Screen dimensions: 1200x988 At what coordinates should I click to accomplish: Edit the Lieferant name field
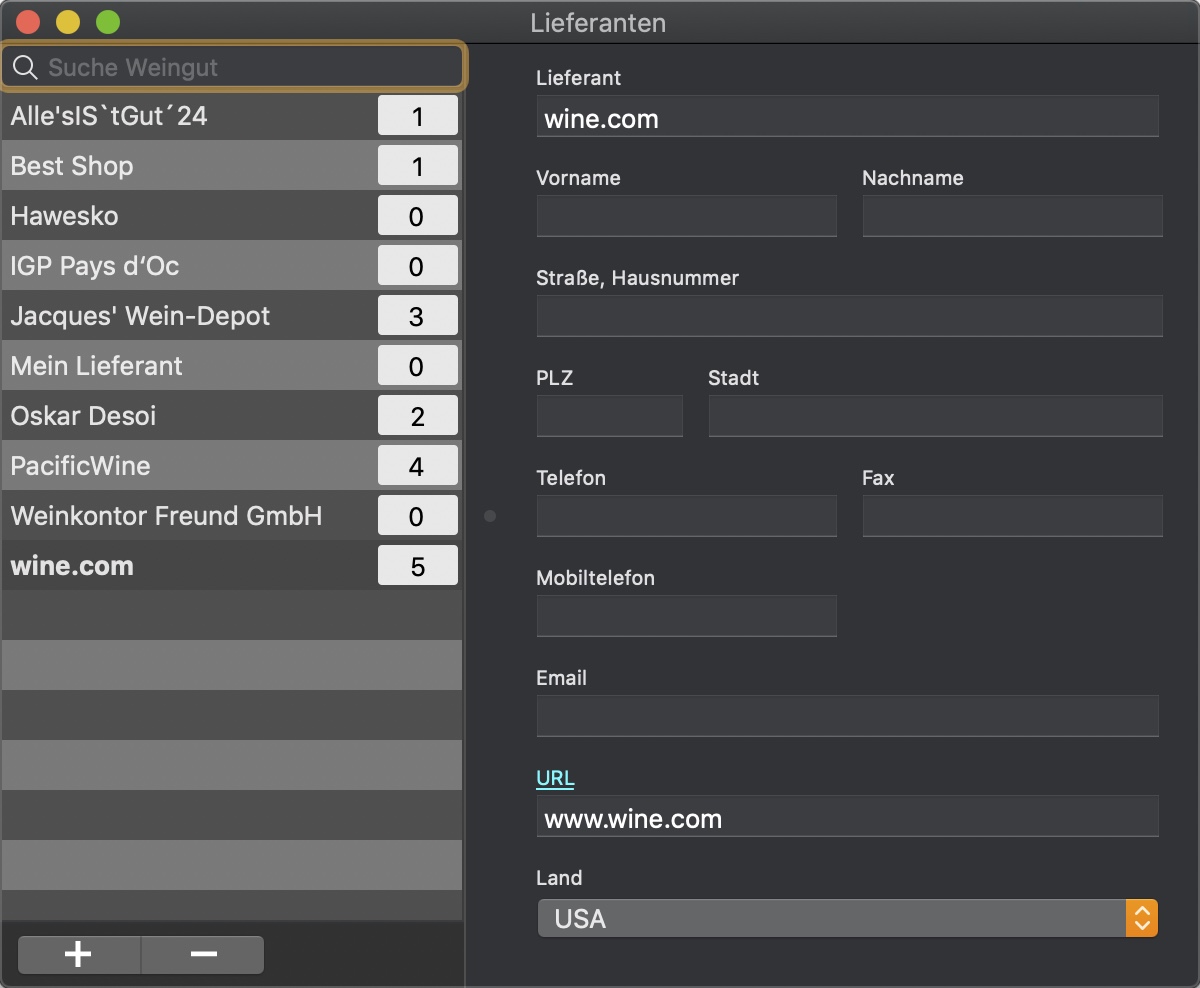848,116
